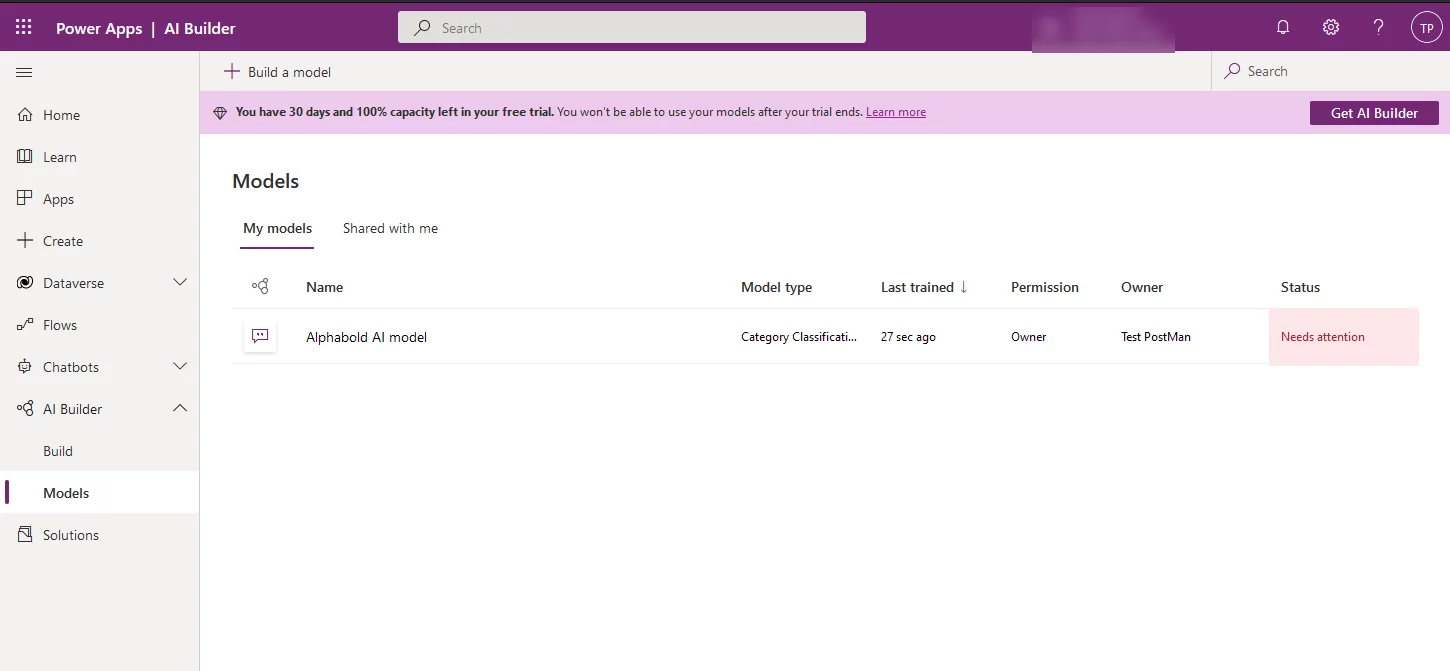Open Build under AI Builder
This screenshot has height=671, width=1450.
[100, 451]
